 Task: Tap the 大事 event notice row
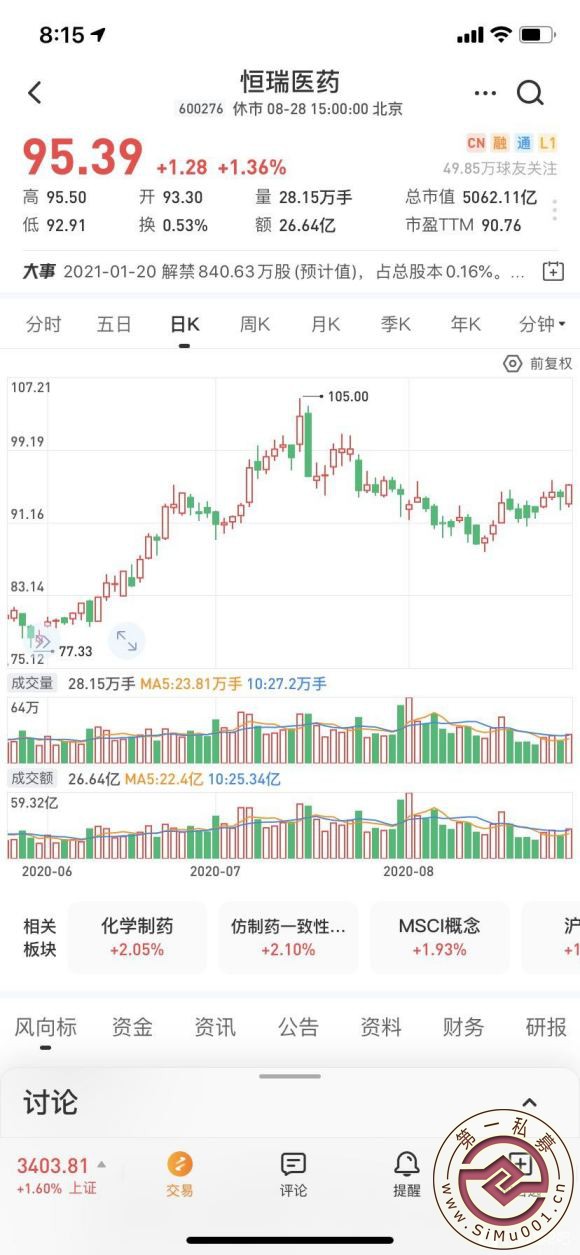coord(290,271)
